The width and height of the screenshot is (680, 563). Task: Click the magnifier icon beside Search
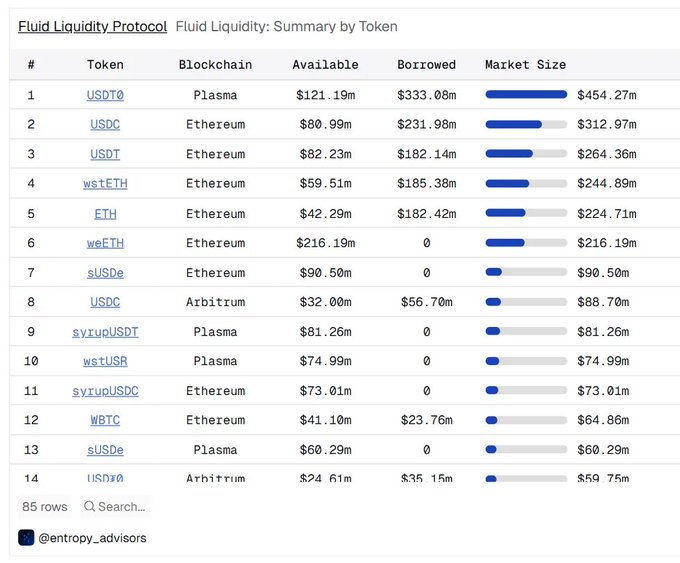(x=89, y=507)
